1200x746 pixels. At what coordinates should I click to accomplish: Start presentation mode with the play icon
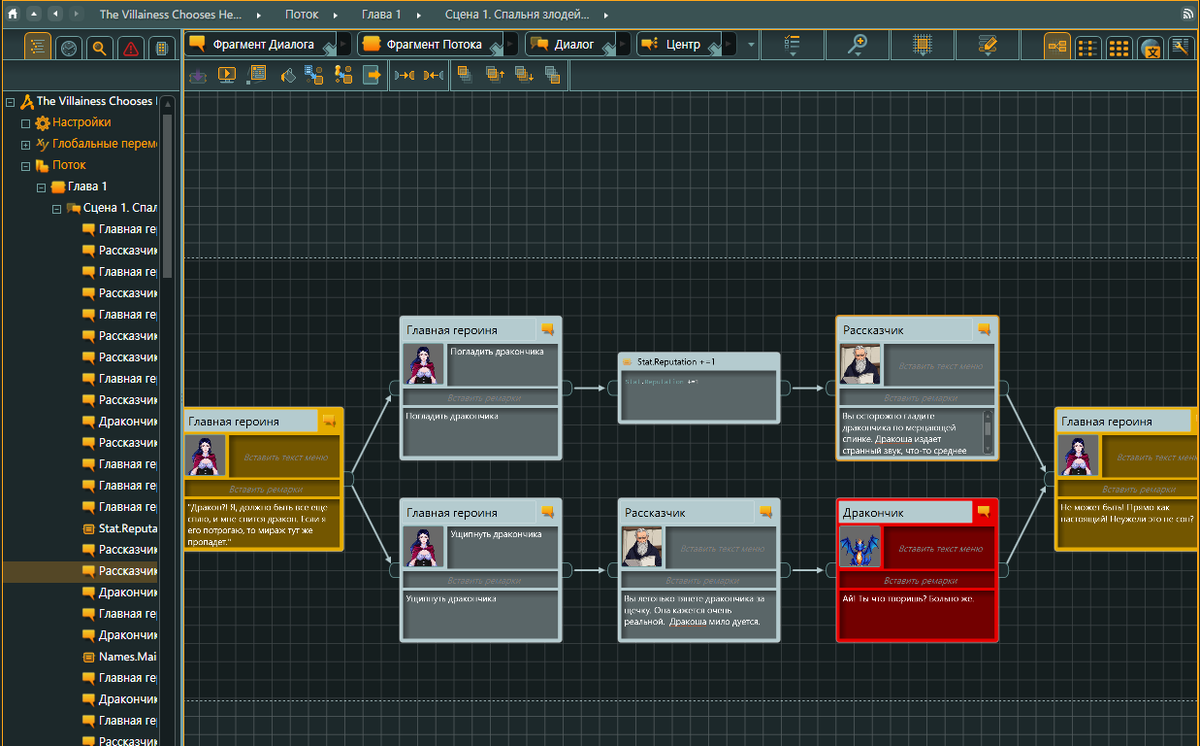coord(227,75)
